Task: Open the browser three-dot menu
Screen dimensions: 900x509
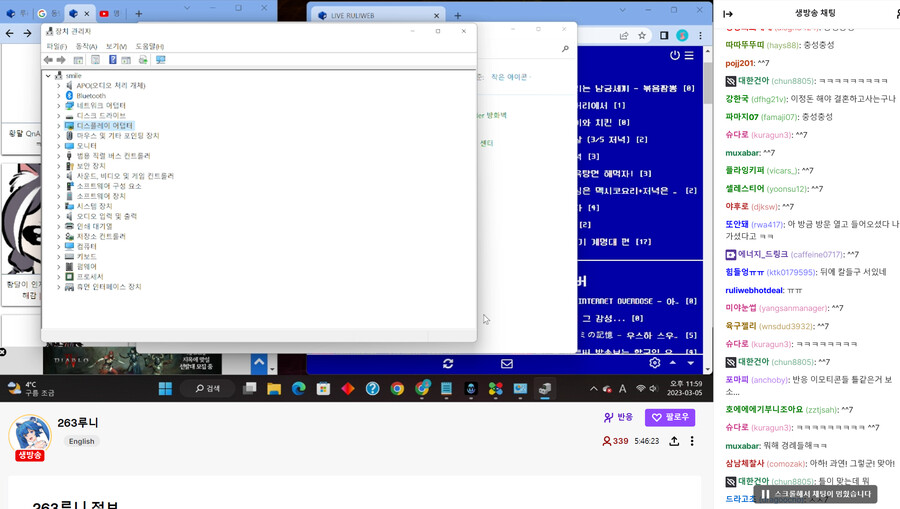Action: point(700,36)
